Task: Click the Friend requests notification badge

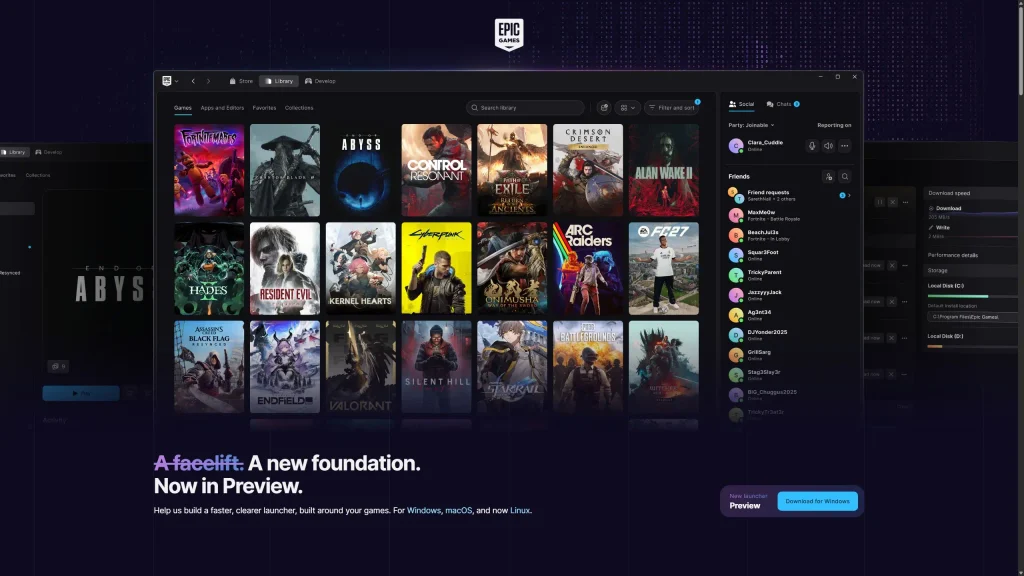Action: 842,195
